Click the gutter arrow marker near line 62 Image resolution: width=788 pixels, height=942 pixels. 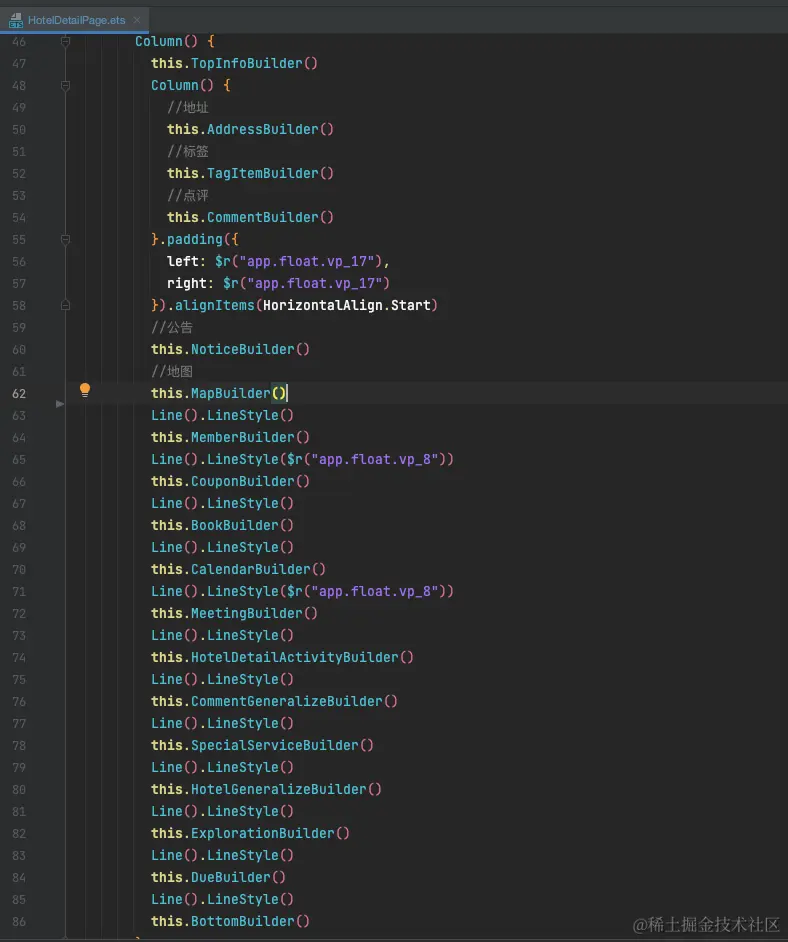(59, 404)
